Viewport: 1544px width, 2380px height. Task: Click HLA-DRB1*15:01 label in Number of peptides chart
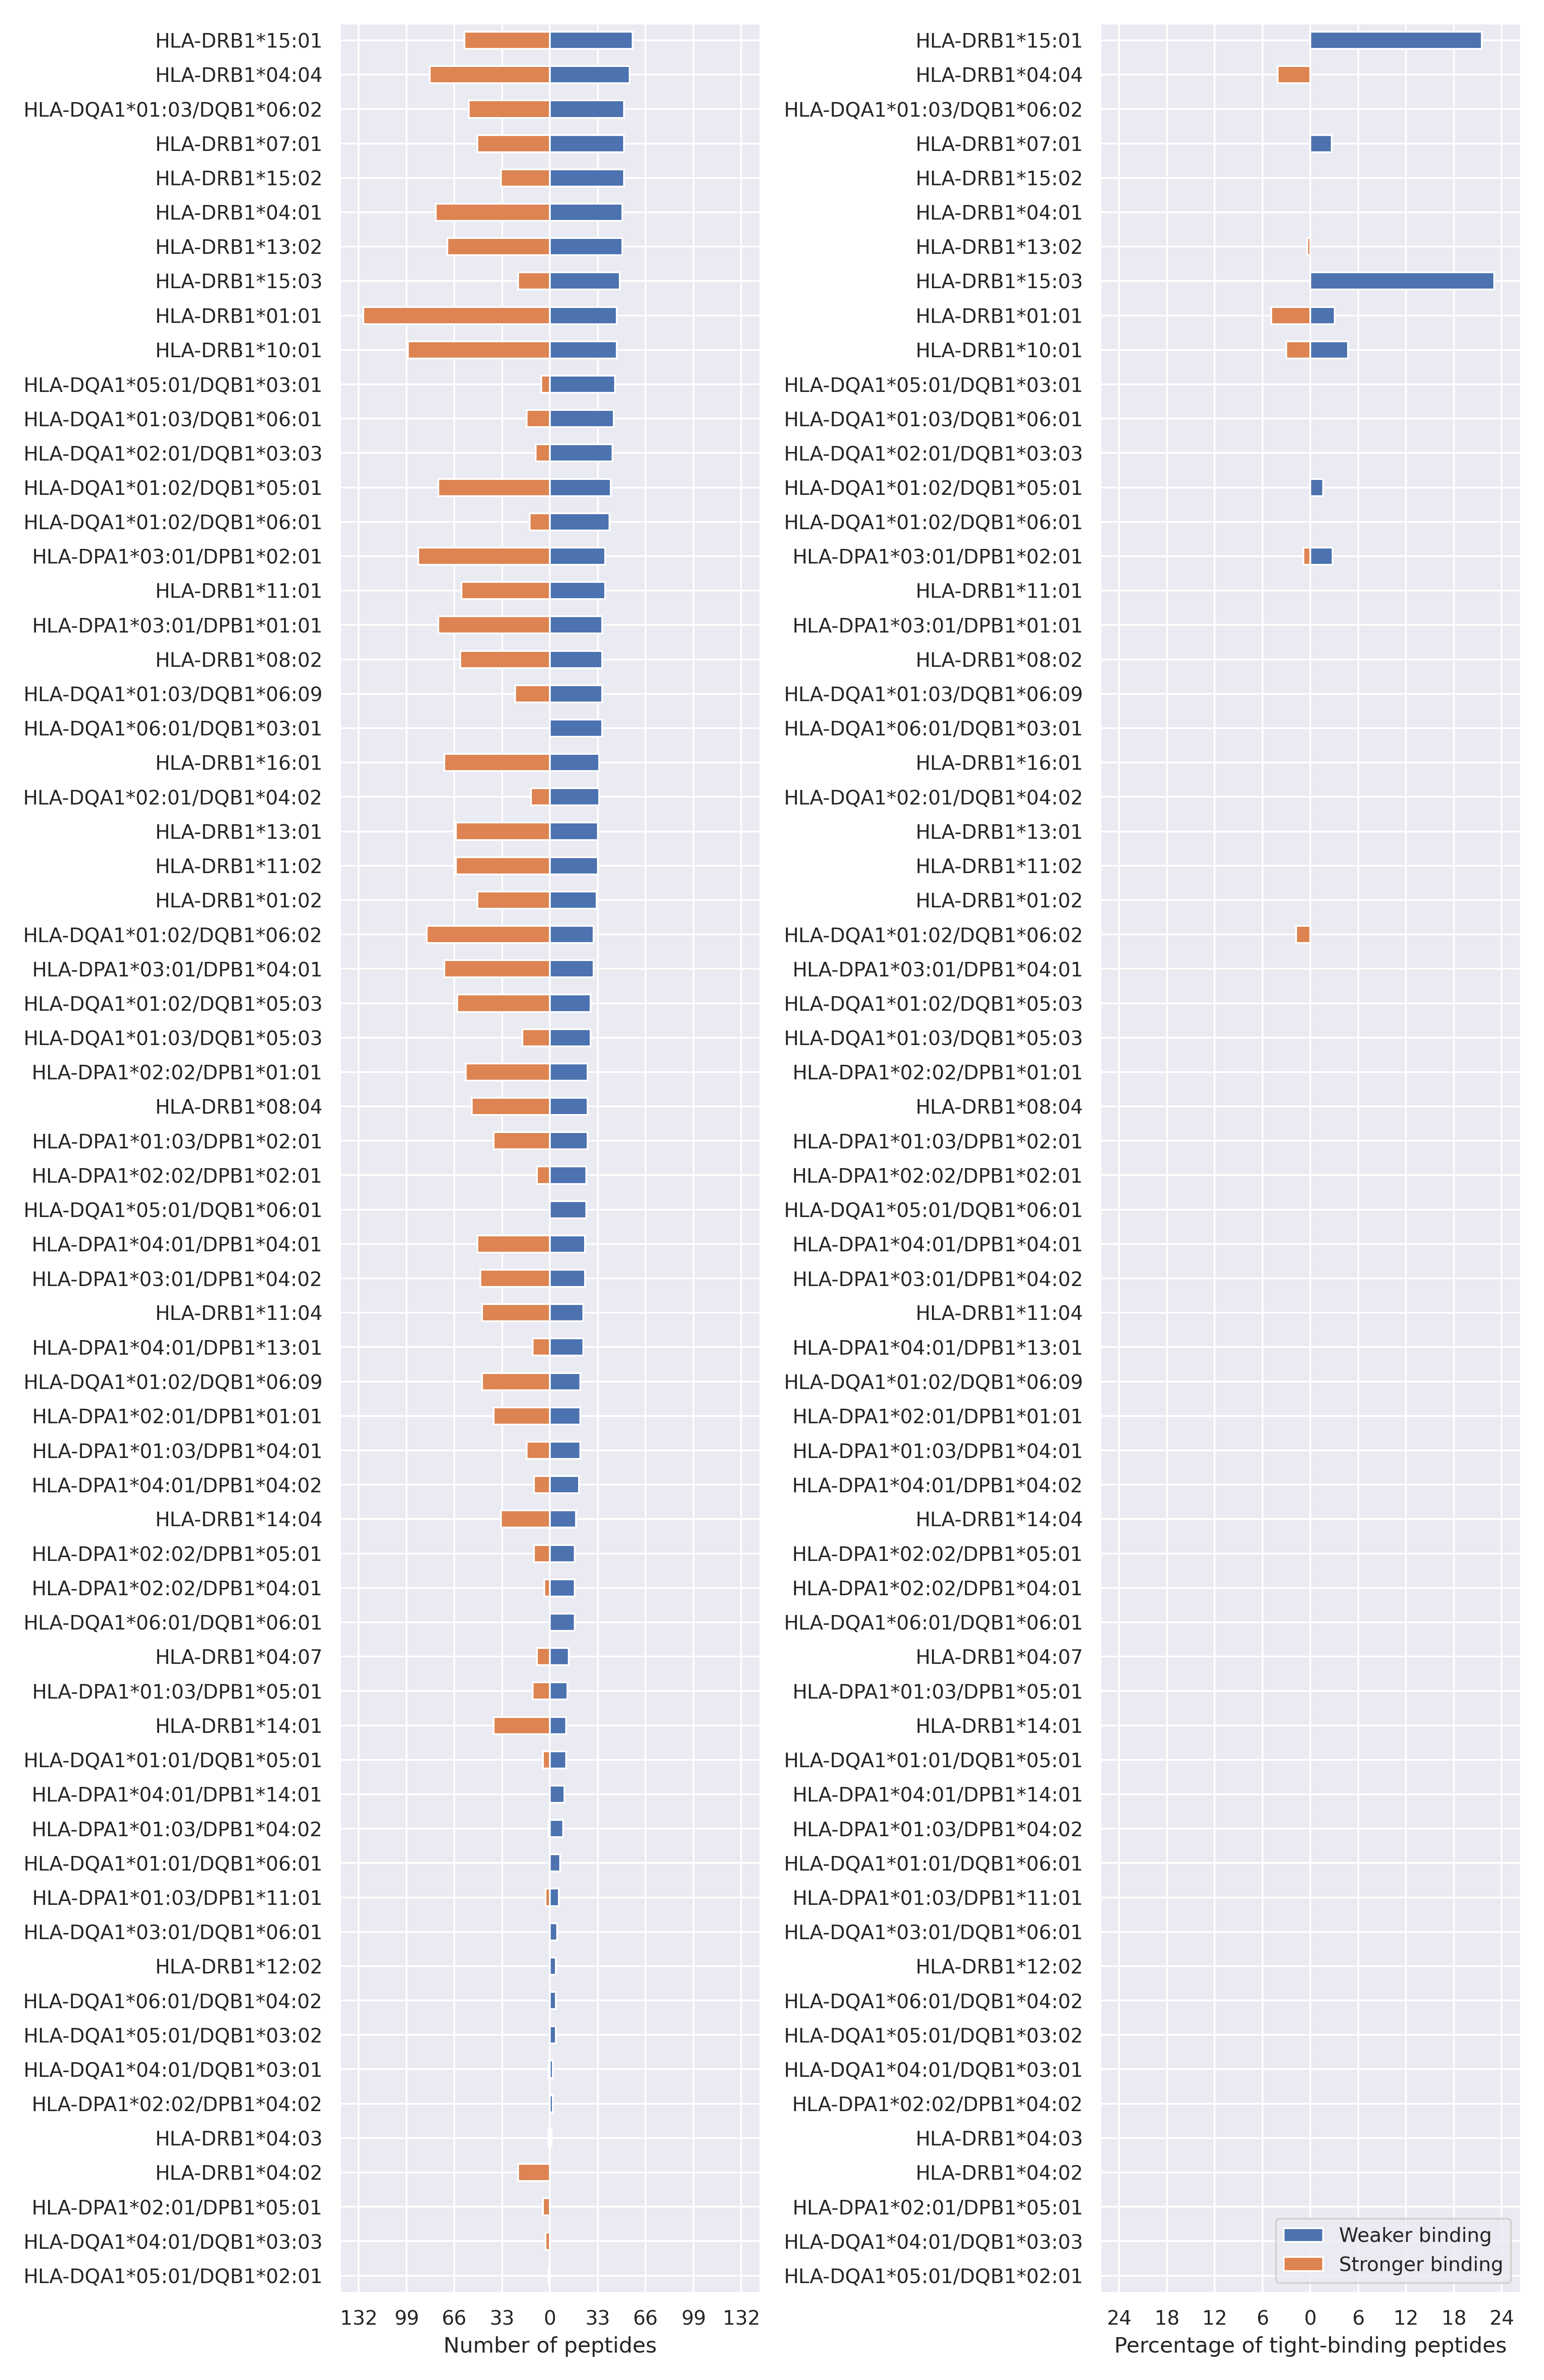[x=238, y=41]
